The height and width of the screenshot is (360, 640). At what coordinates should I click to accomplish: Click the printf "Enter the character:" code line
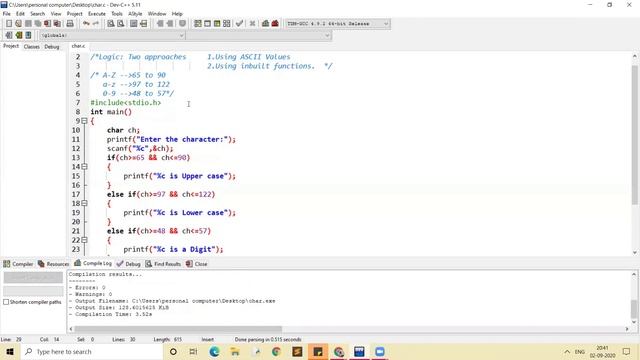171,139
